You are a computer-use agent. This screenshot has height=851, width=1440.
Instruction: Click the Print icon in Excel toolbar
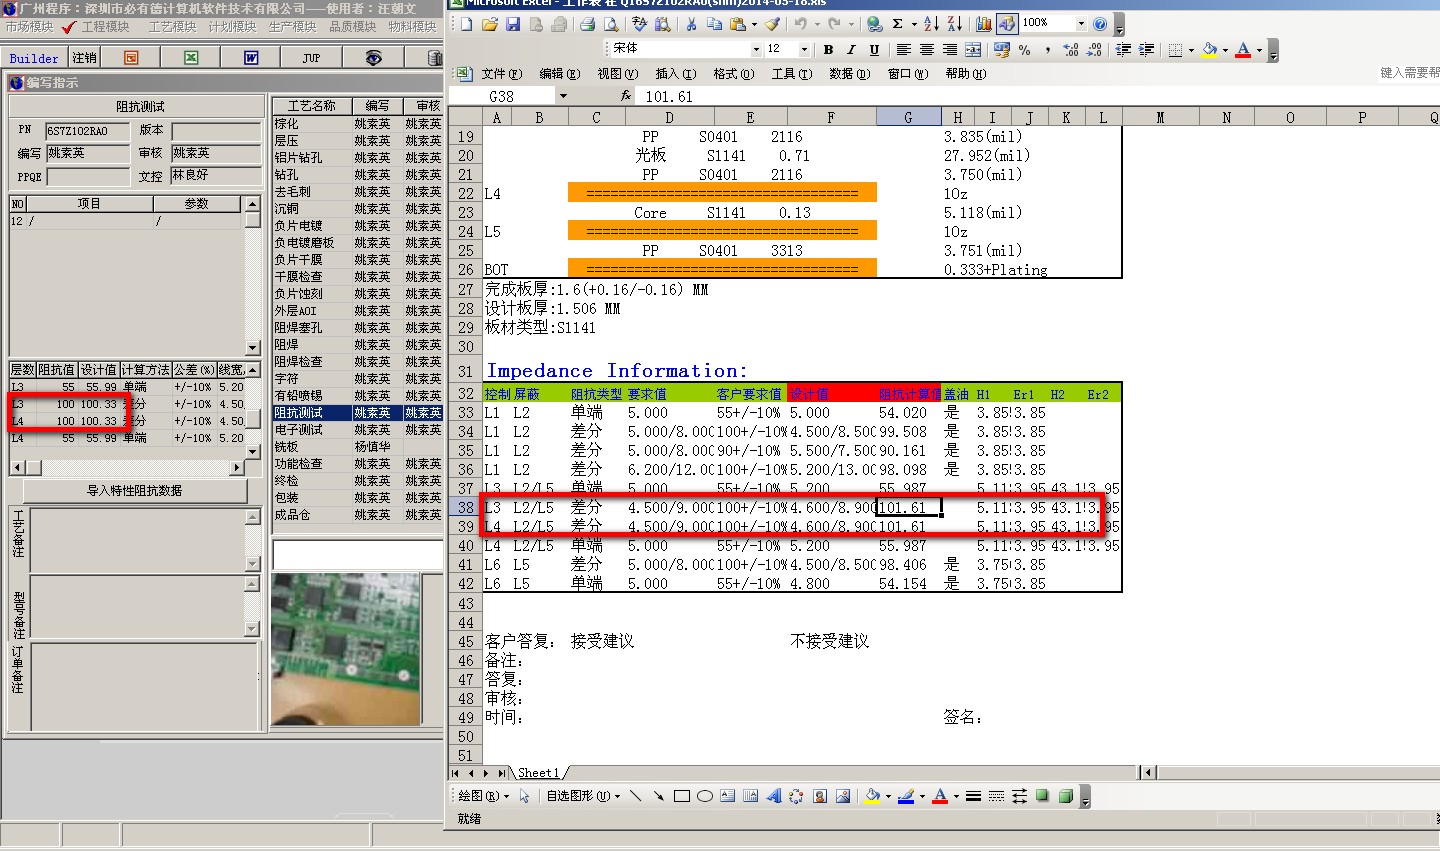pos(587,24)
